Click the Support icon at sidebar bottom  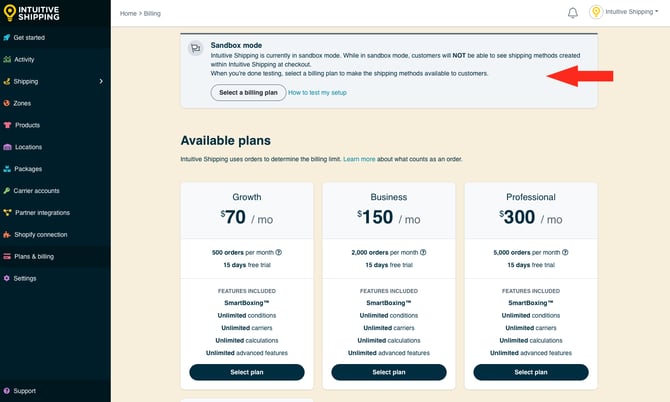click(x=7, y=391)
